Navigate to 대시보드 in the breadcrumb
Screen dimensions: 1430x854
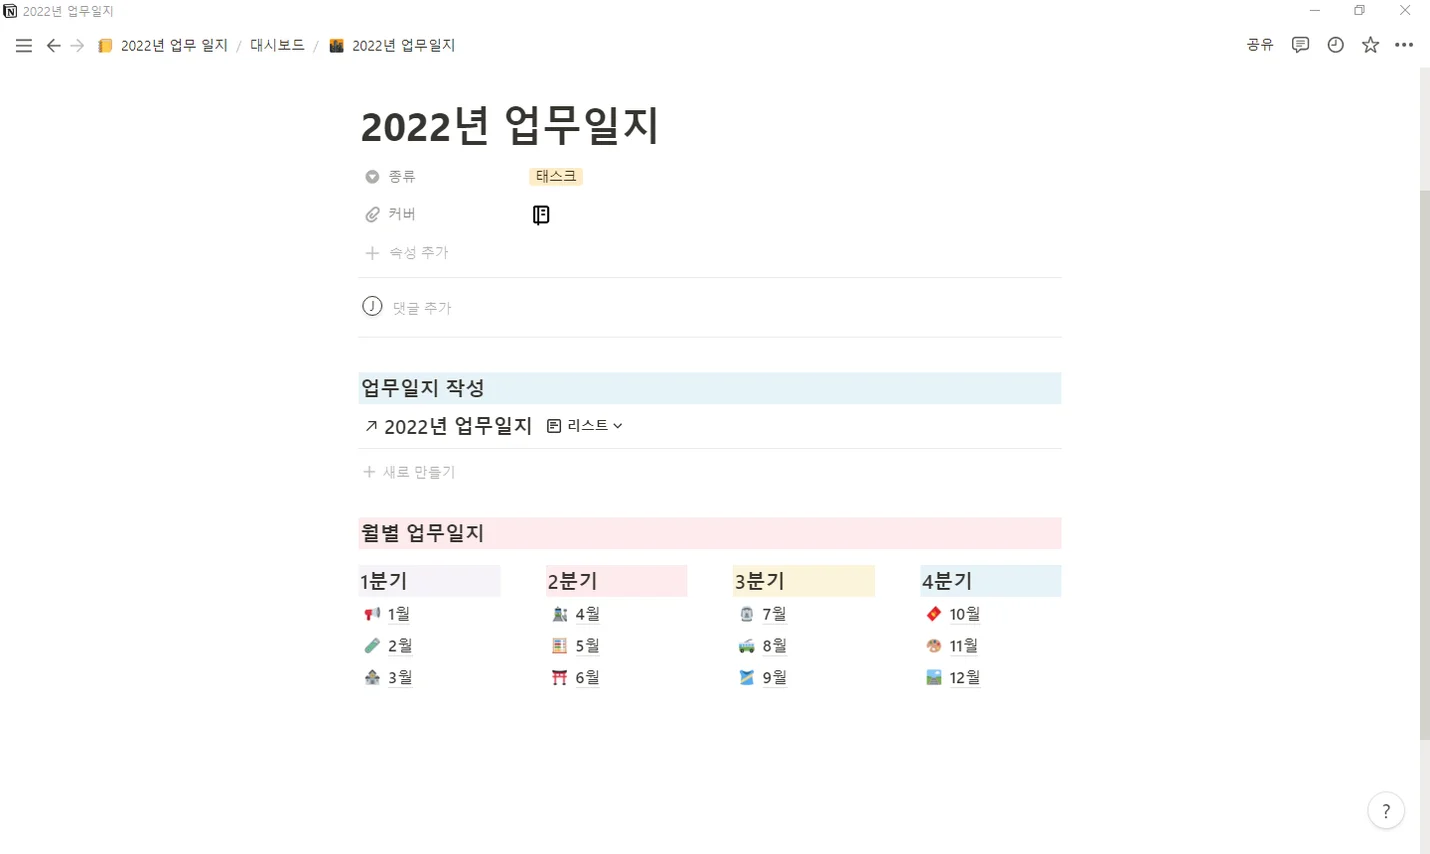pyautogui.click(x=277, y=45)
